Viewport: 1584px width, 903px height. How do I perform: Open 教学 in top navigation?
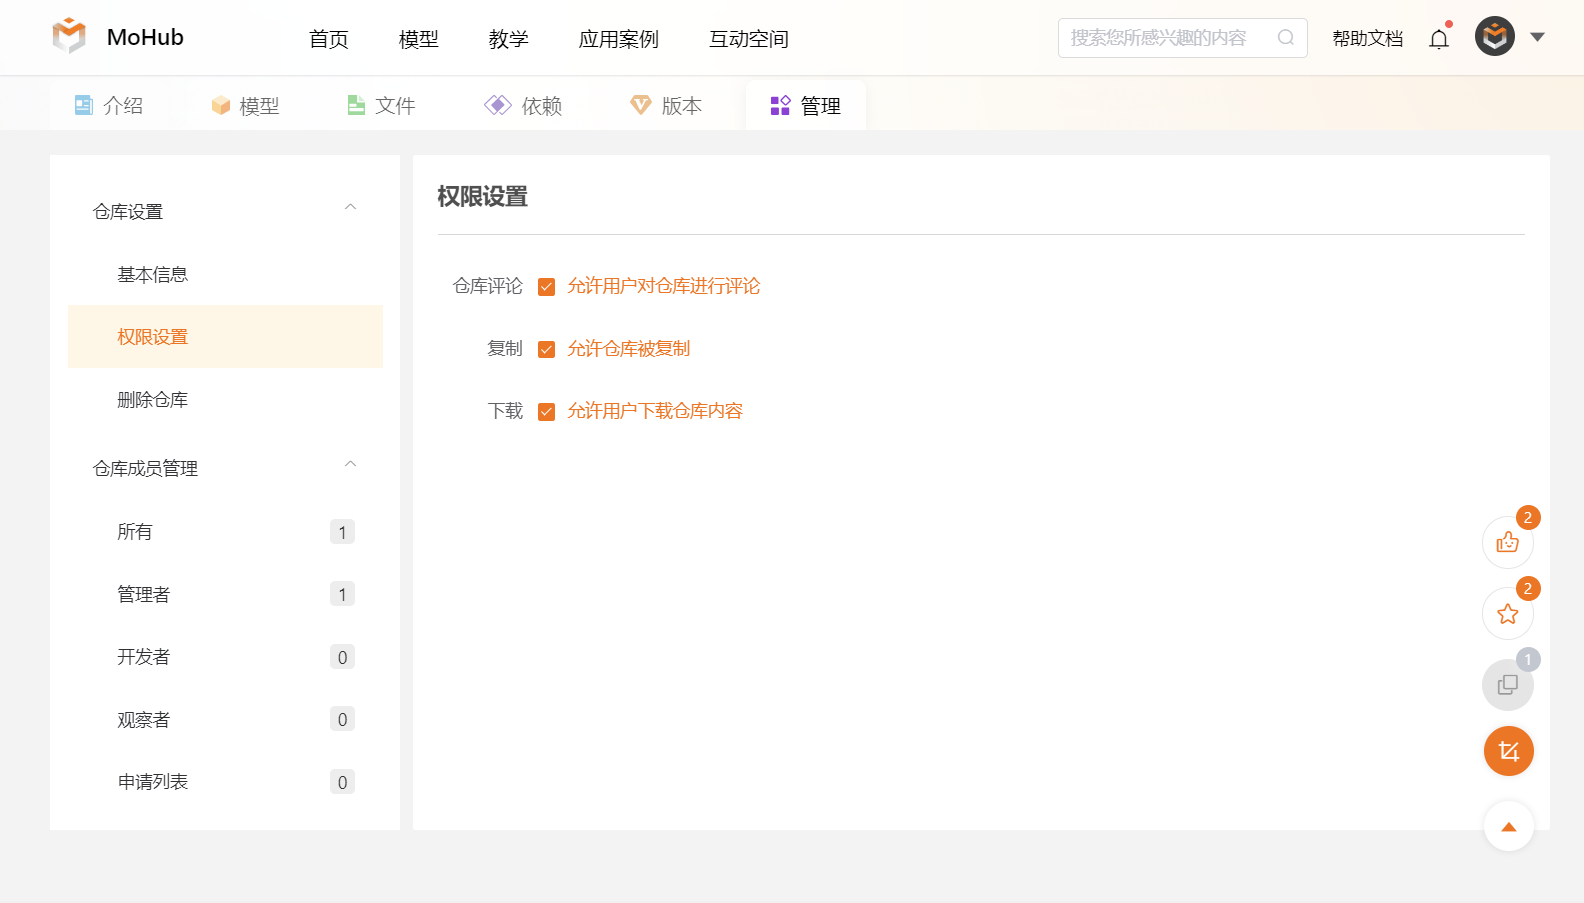tap(509, 39)
